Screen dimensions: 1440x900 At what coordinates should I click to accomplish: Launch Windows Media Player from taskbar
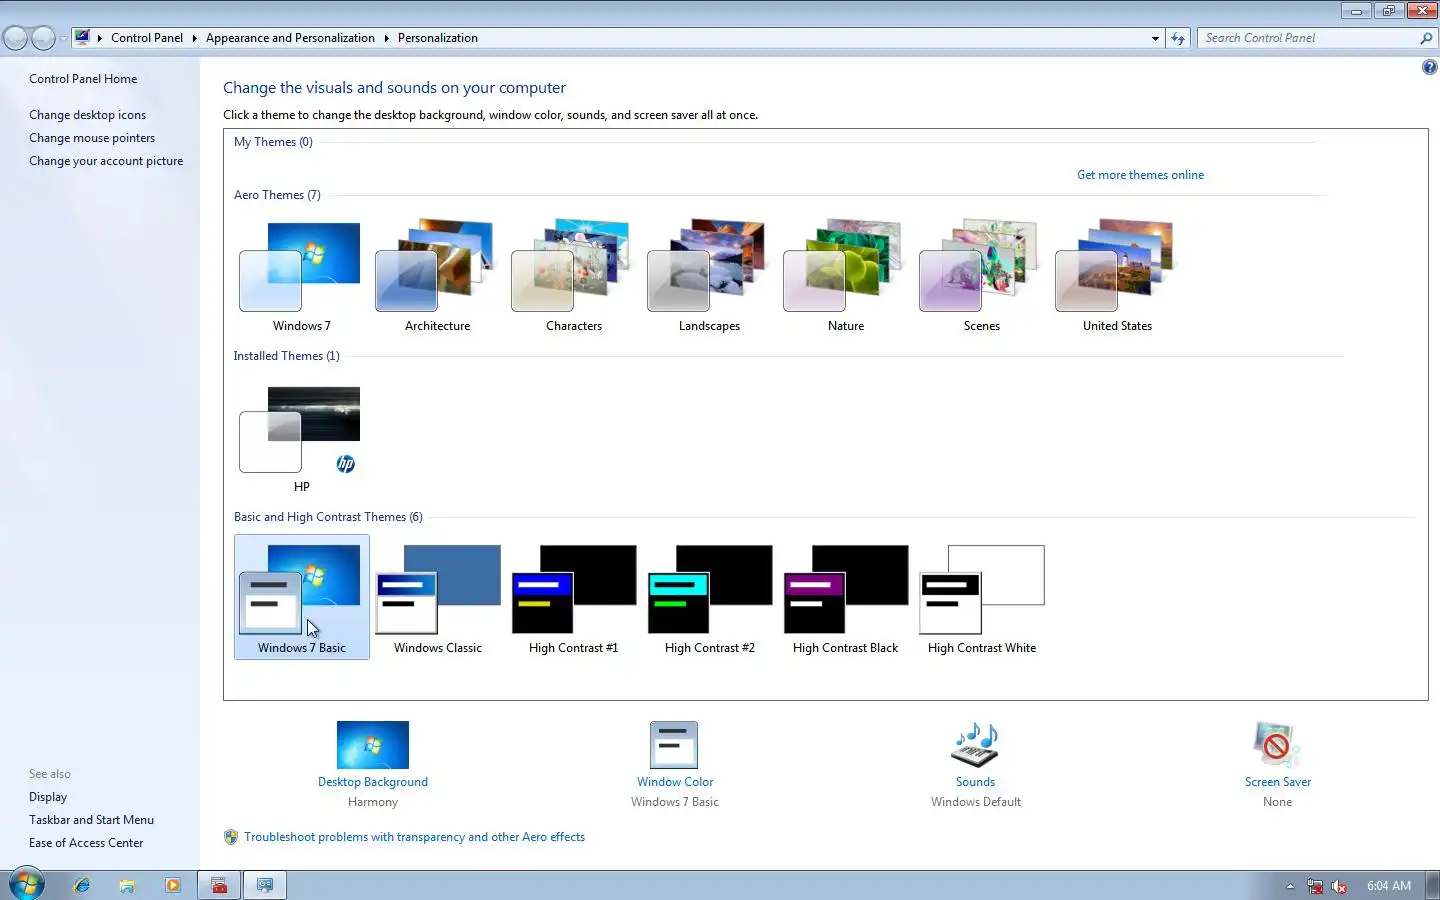pos(173,885)
